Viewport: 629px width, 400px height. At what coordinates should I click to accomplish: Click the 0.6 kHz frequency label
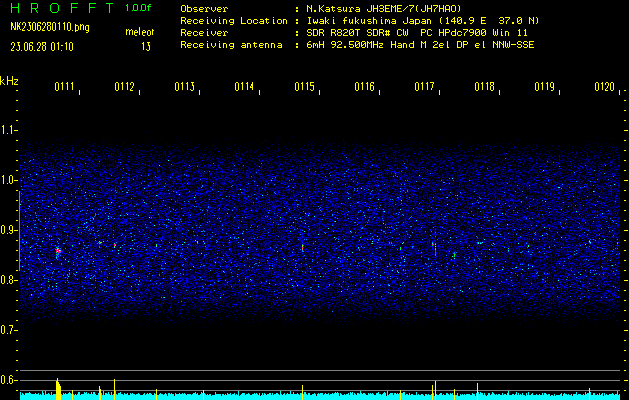[x=8, y=380]
